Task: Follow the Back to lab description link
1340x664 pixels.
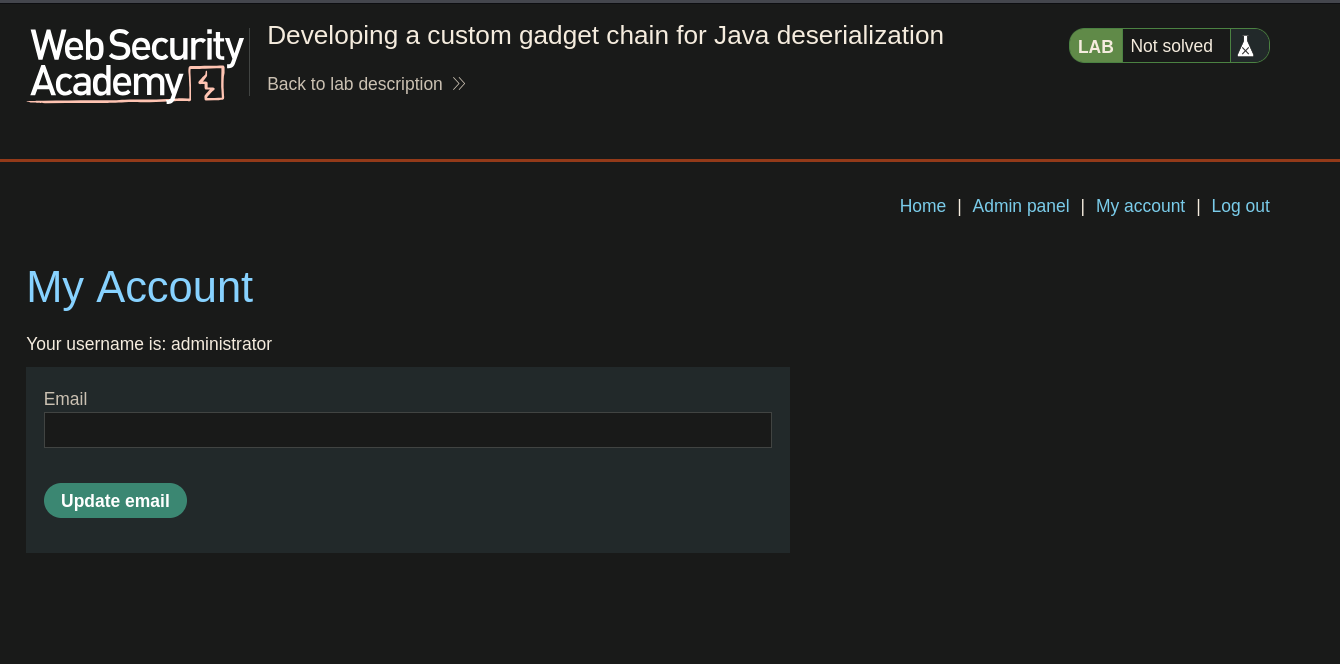Action: [355, 84]
